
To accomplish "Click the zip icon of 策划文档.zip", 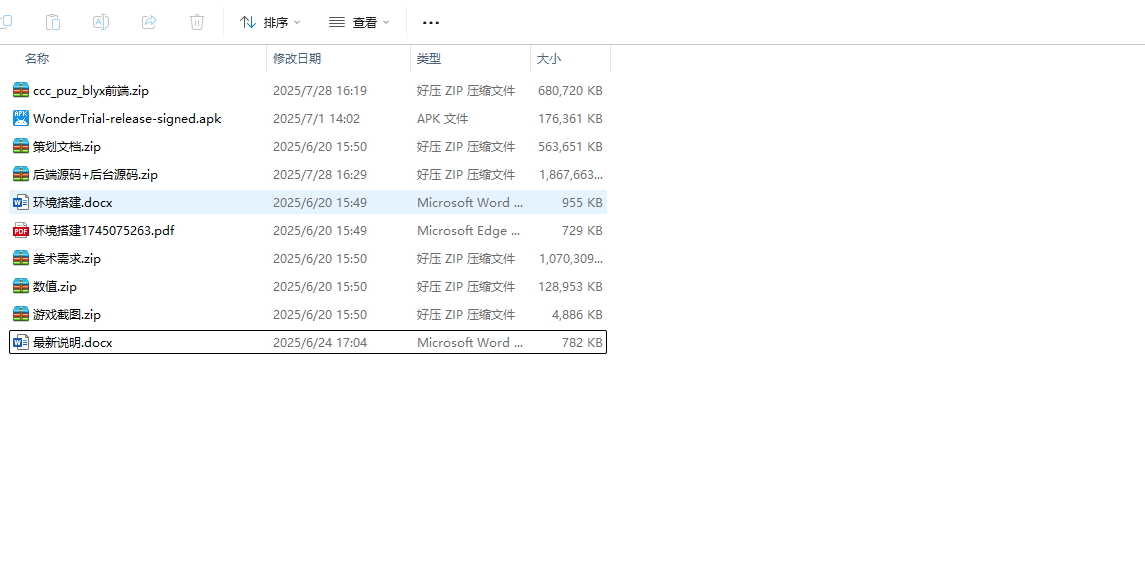I will 21,146.
